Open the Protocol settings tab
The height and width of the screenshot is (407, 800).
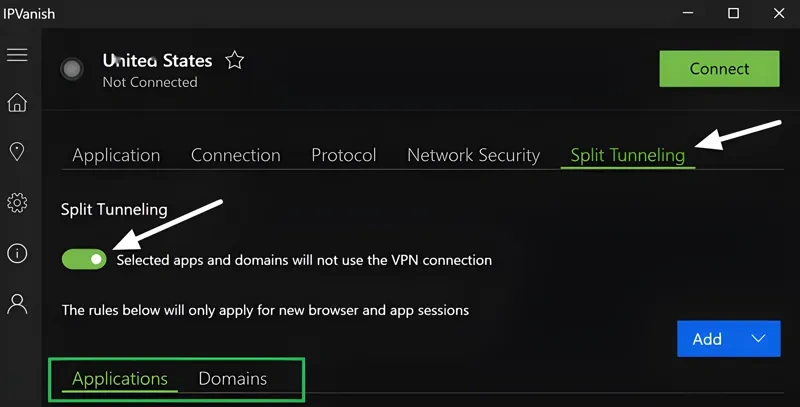(343, 155)
